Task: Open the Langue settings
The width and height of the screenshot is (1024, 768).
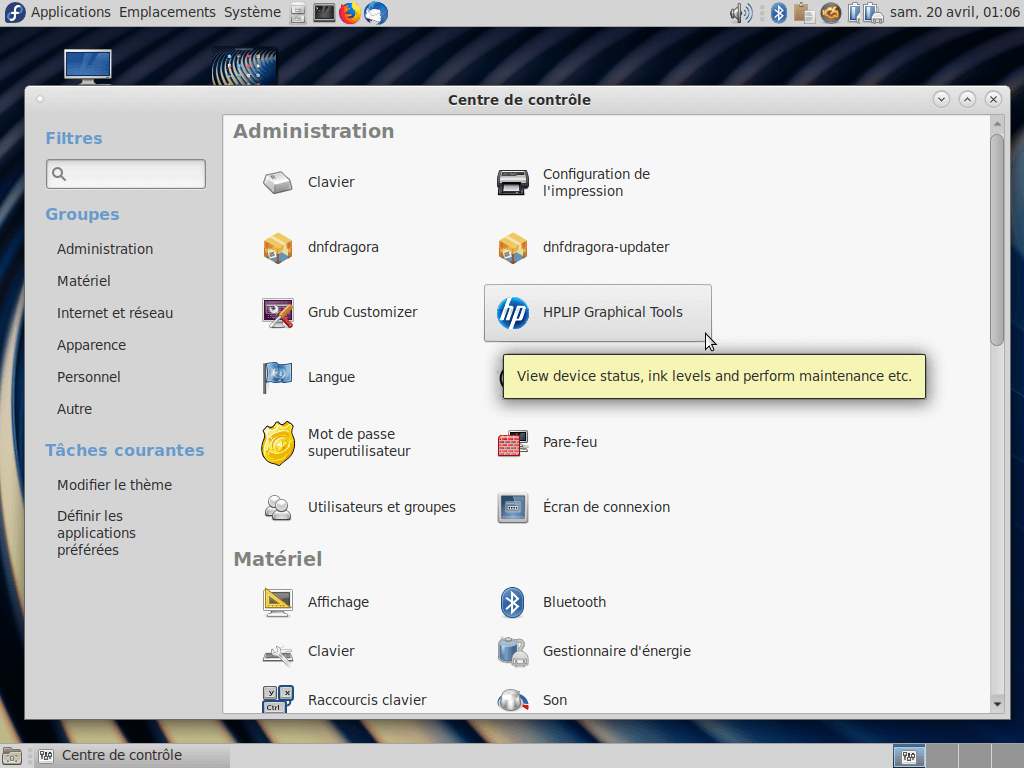Action: (308, 377)
